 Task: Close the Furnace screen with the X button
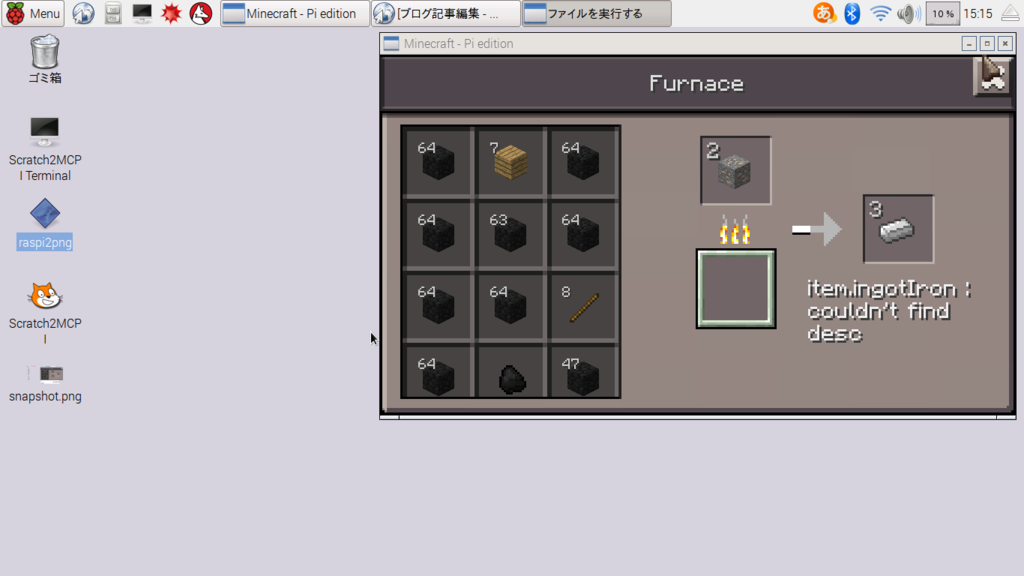pyautogui.click(x=992, y=76)
